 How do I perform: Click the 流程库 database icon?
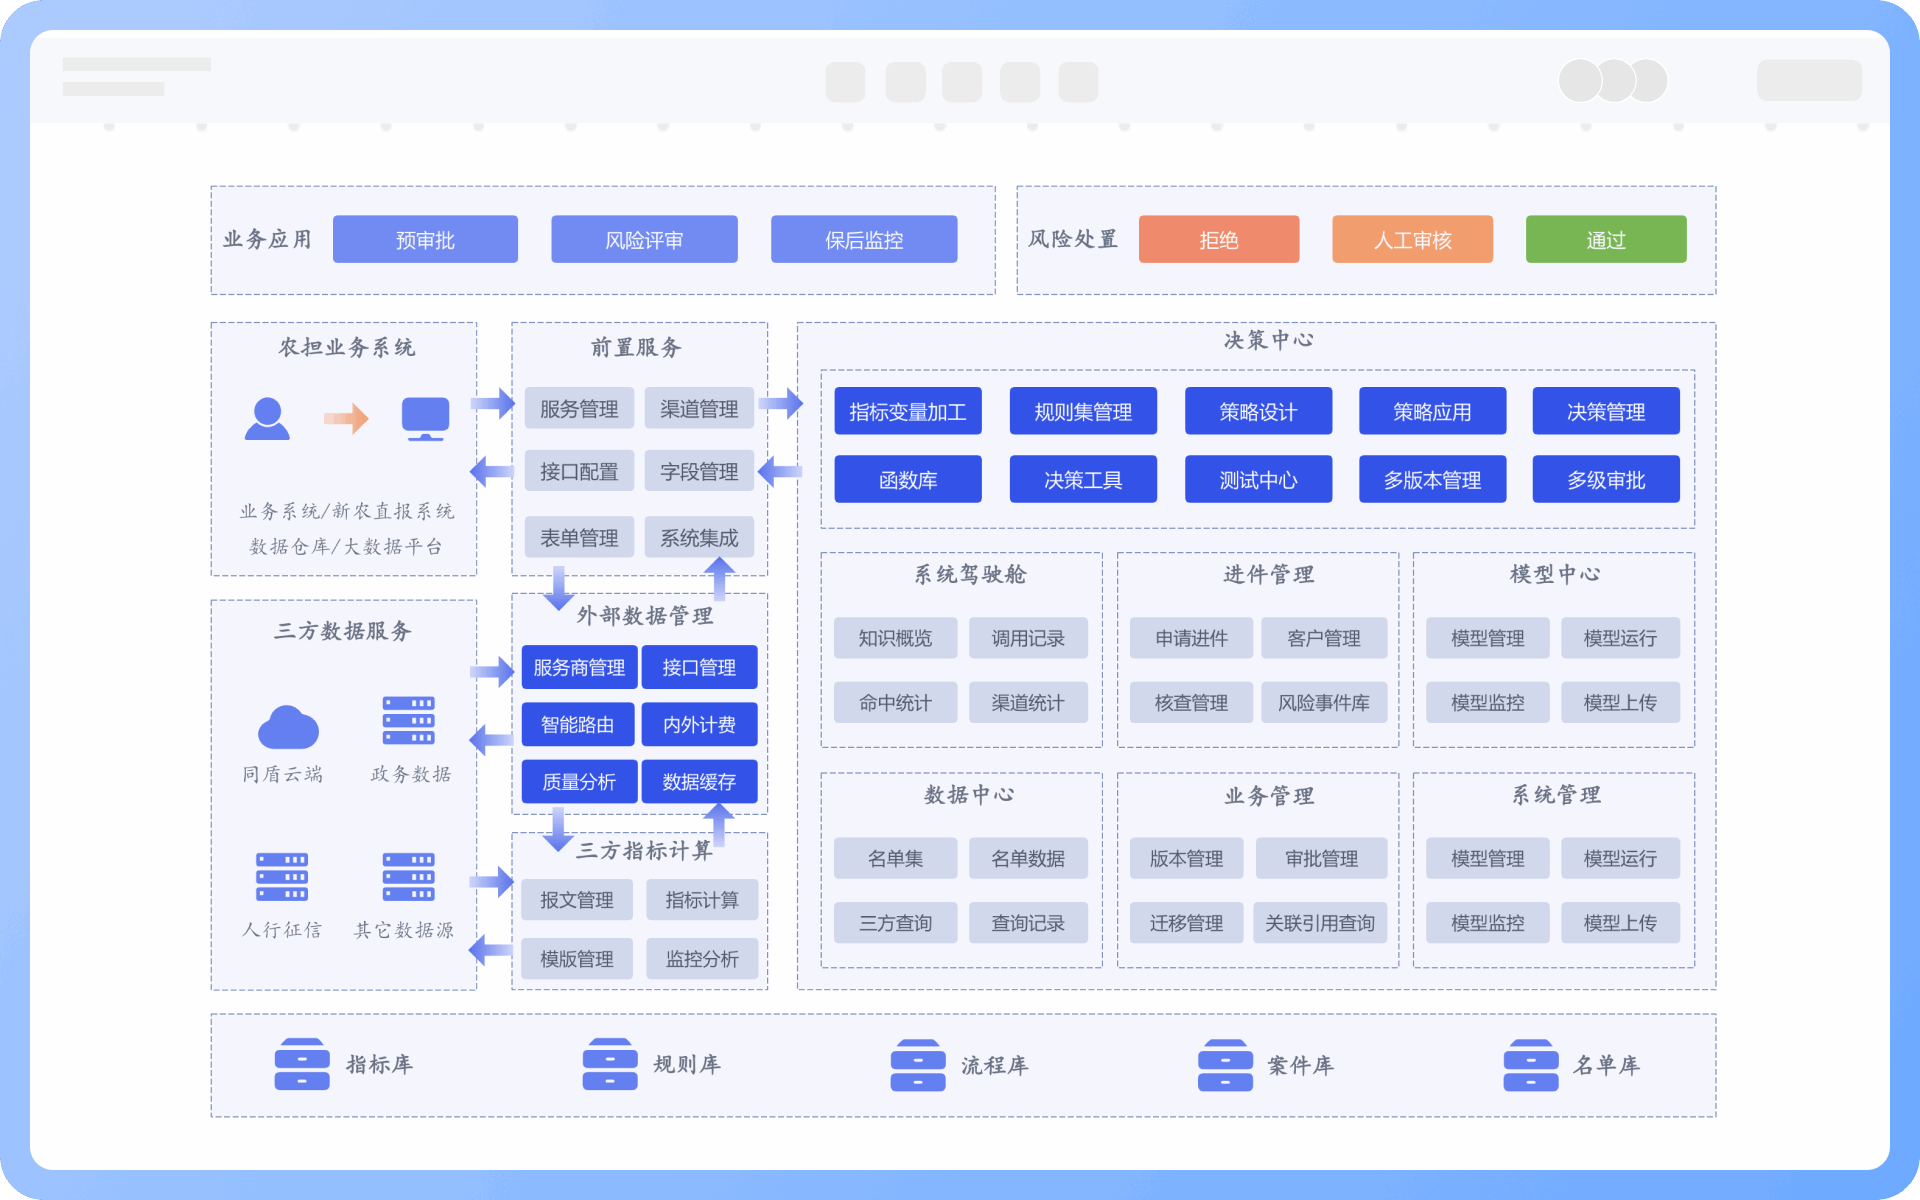918,1065
